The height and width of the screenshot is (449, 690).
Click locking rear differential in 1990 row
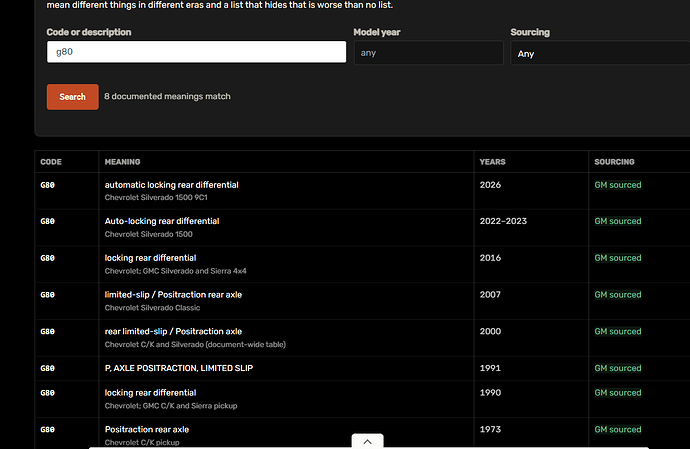(150, 393)
